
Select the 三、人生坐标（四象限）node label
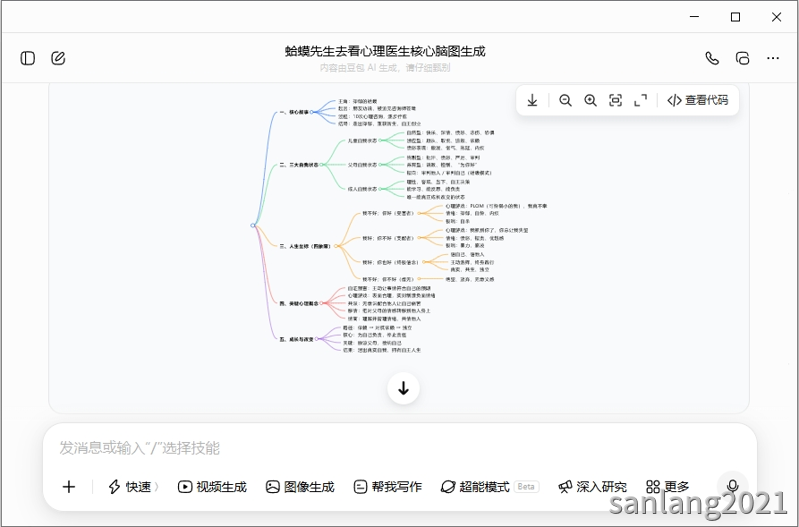pyautogui.click(x=305, y=246)
